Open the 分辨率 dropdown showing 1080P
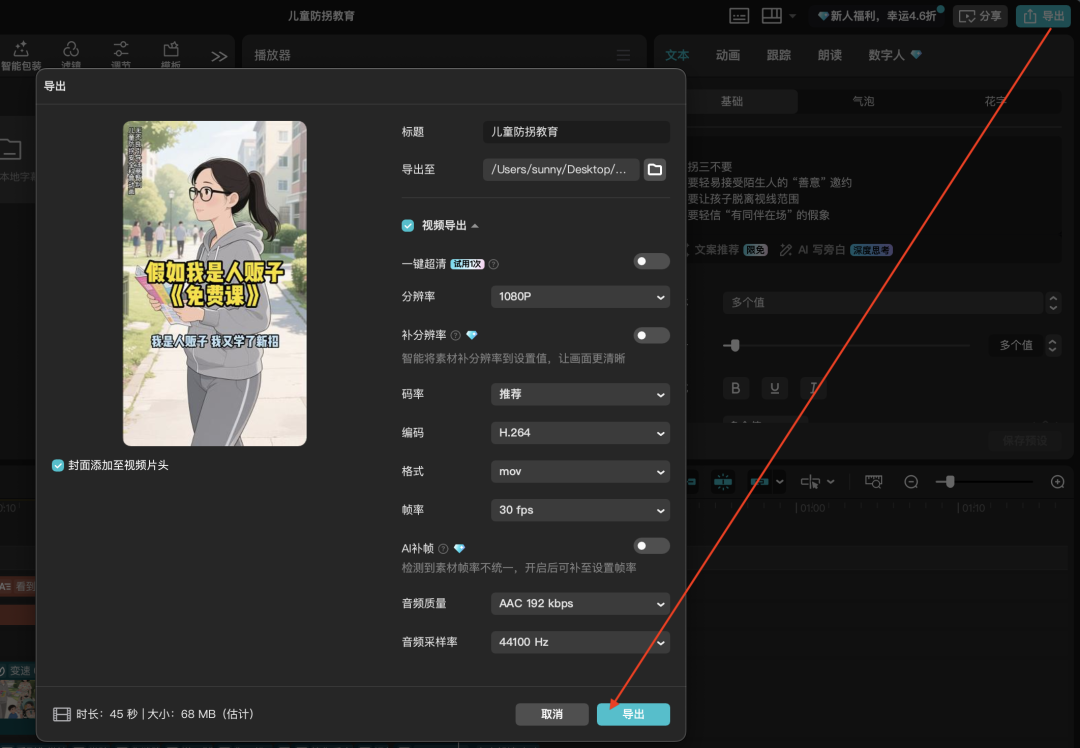 [580, 297]
